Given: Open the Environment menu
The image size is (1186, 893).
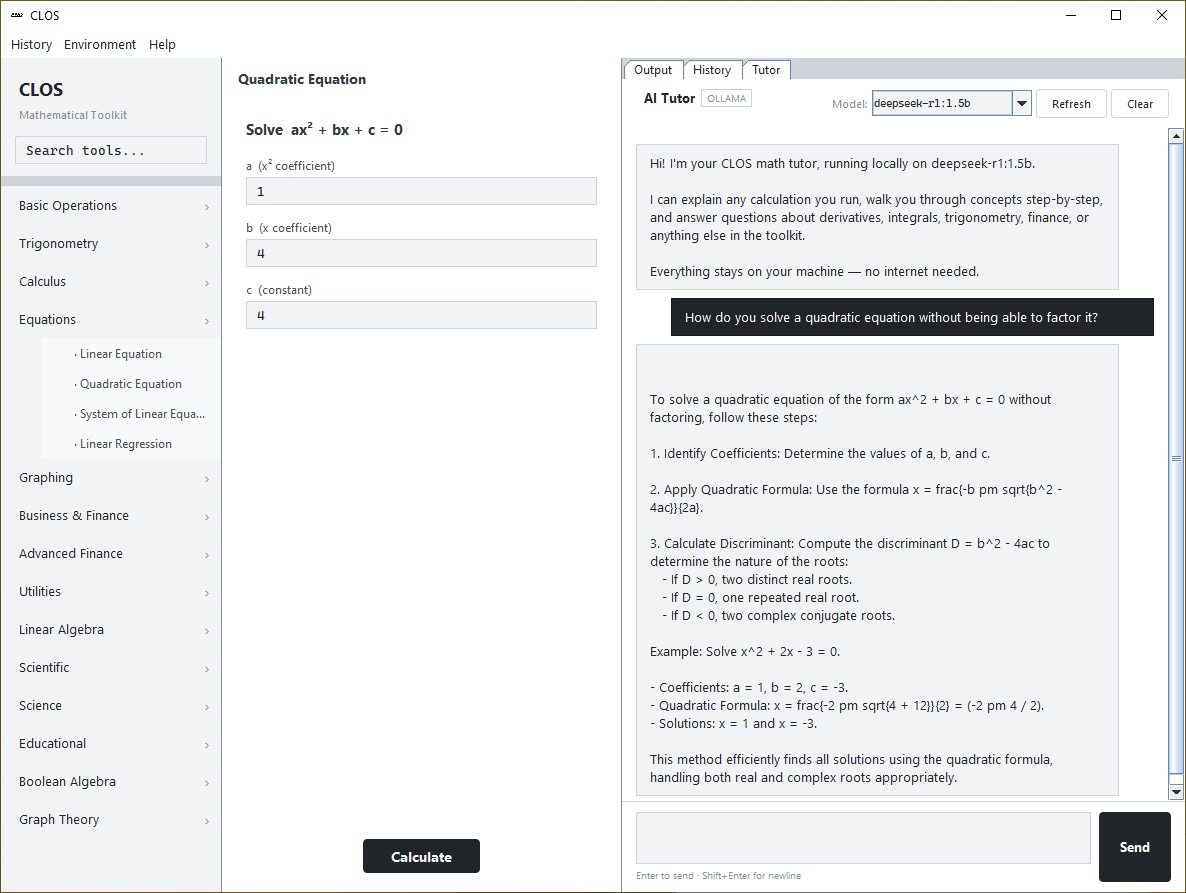Looking at the screenshot, I should point(100,45).
